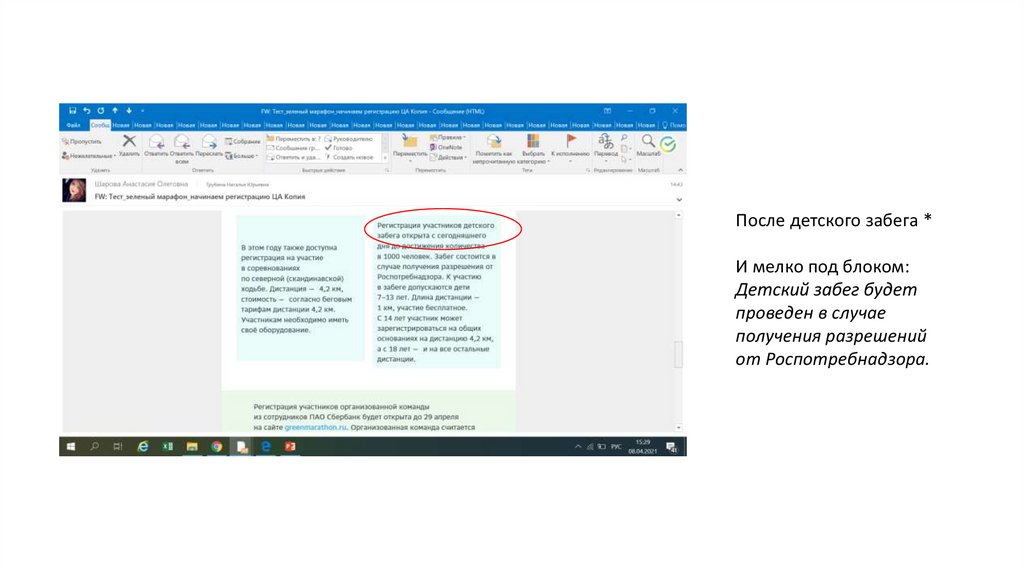Click the sender's profile photo
This screenshot has width=1024, height=574.
[x=74, y=190]
